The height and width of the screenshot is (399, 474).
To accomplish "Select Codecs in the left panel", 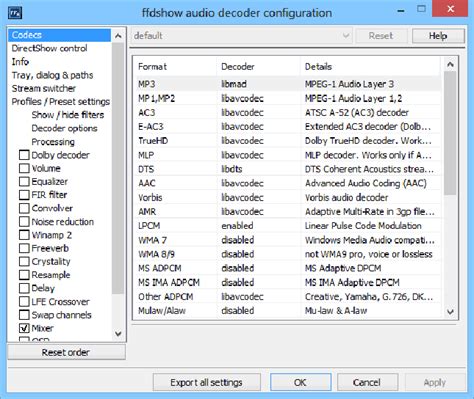I will coord(59,35).
